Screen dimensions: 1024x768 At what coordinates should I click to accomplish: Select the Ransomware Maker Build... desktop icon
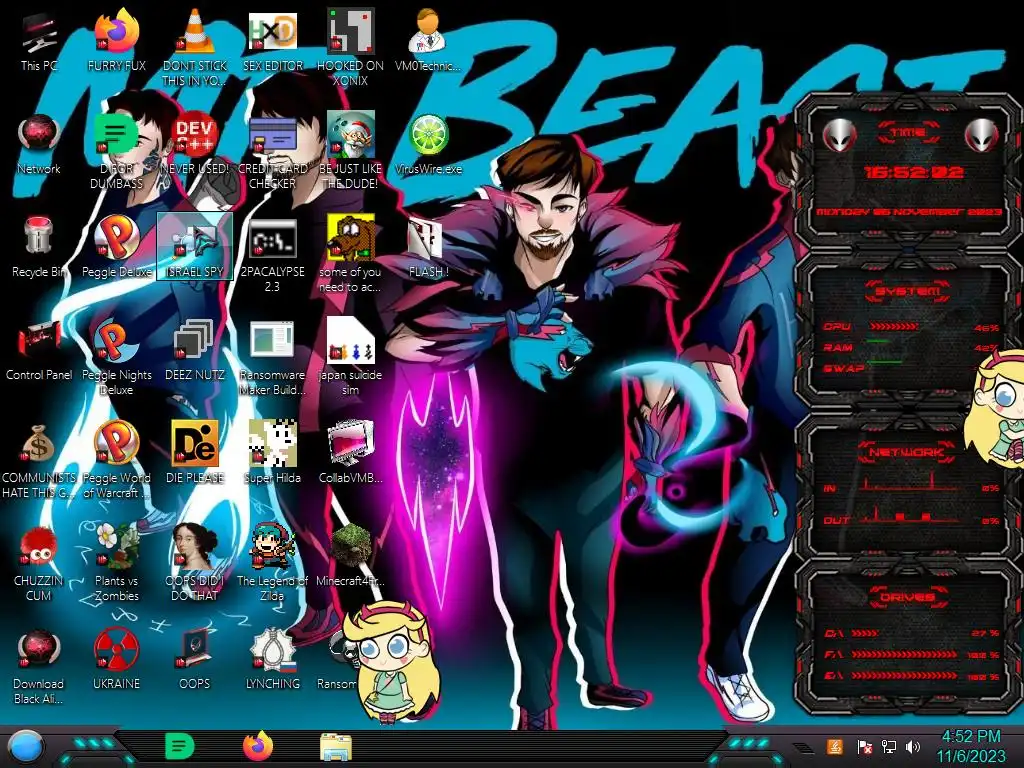pyautogui.click(x=273, y=357)
